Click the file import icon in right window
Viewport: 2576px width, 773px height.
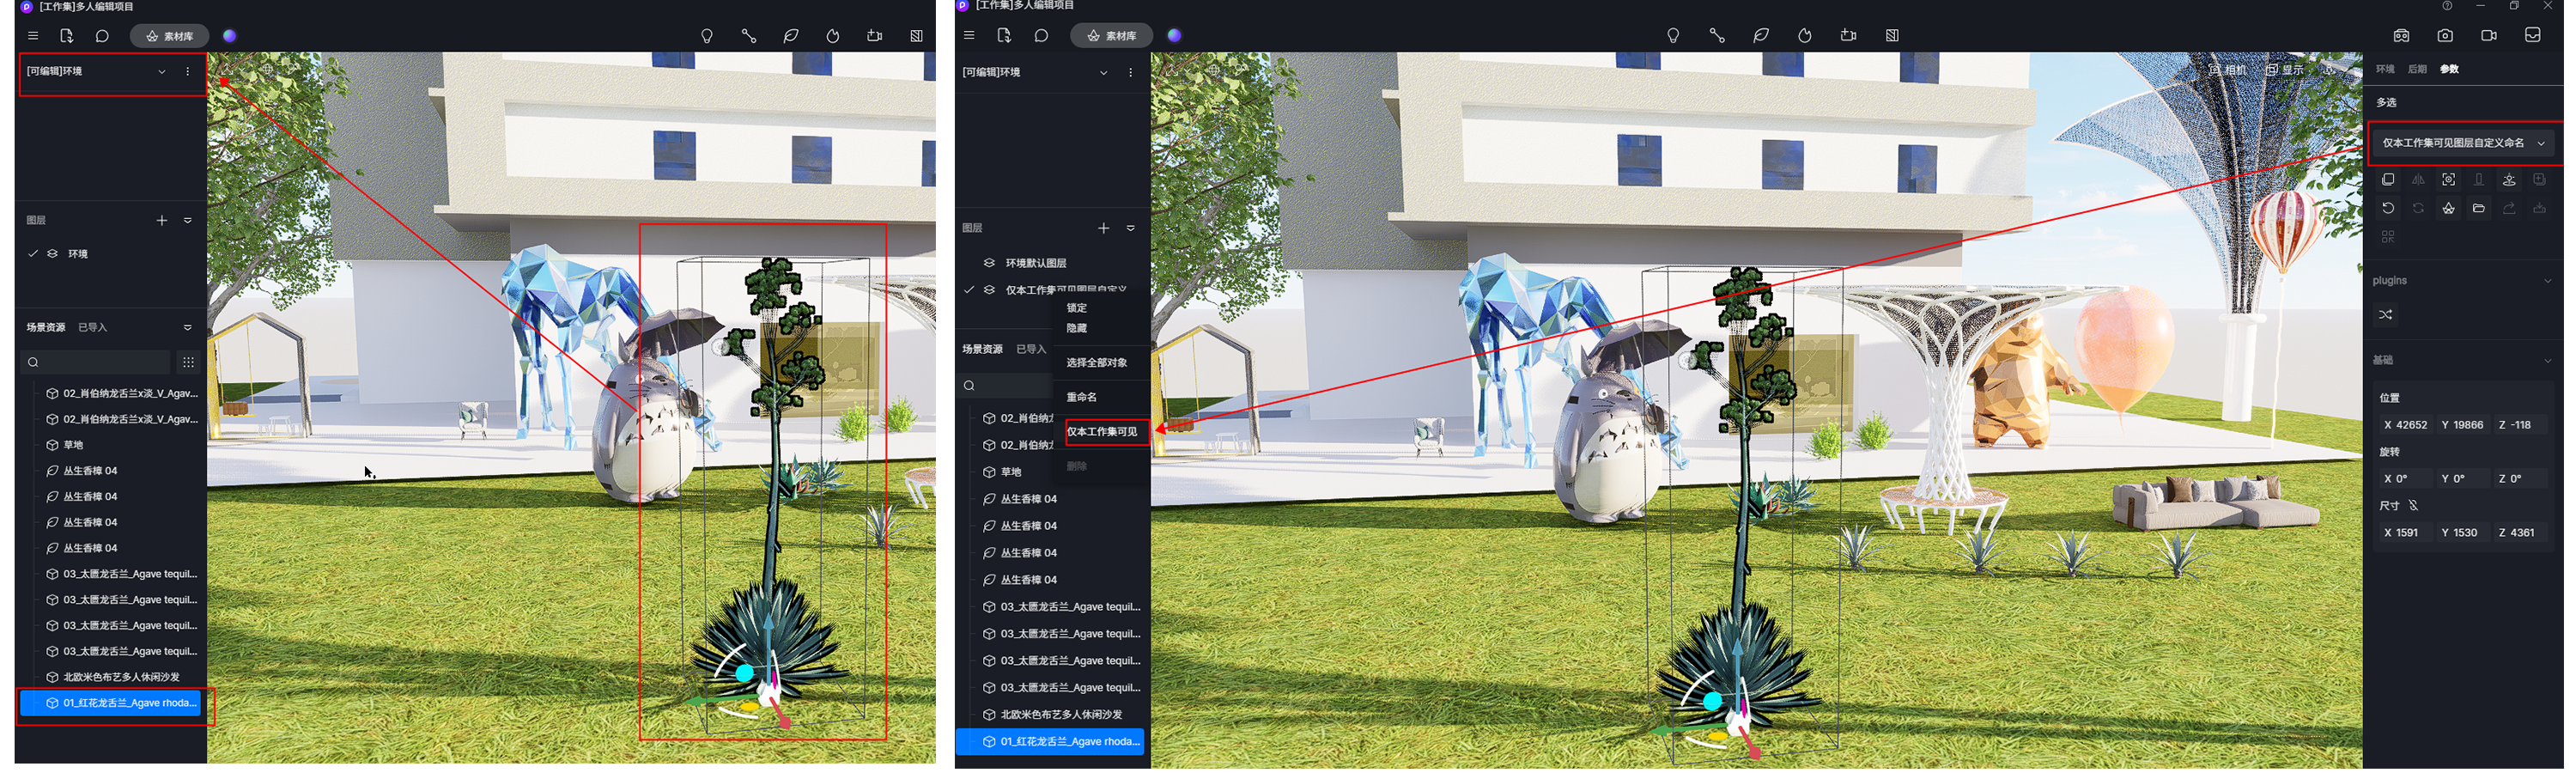click(1004, 35)
